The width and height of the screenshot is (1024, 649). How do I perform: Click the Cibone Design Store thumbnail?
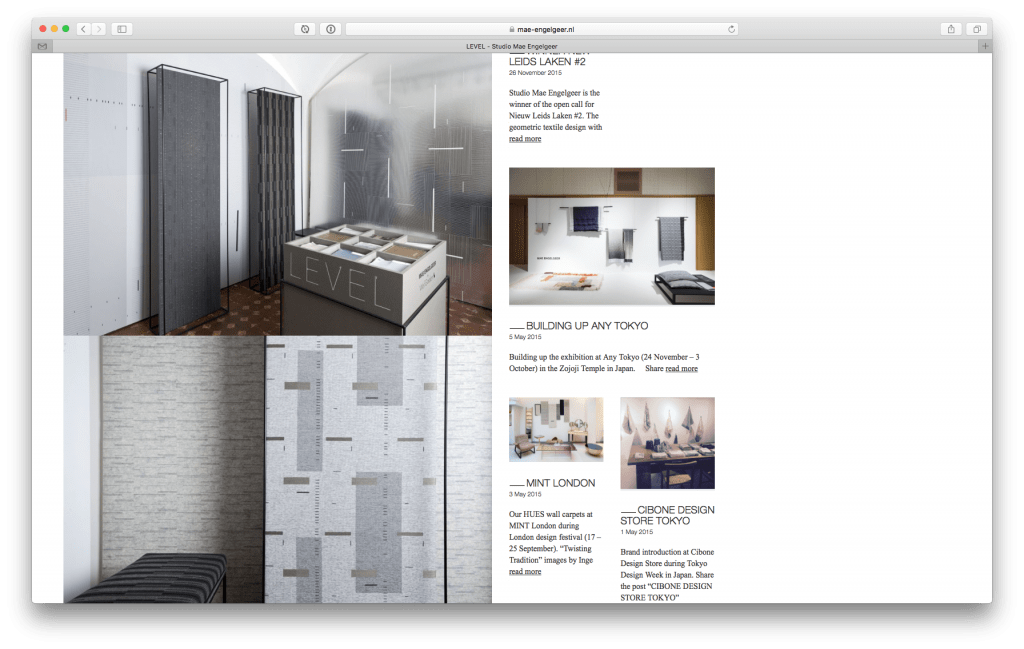pos(667,443)
